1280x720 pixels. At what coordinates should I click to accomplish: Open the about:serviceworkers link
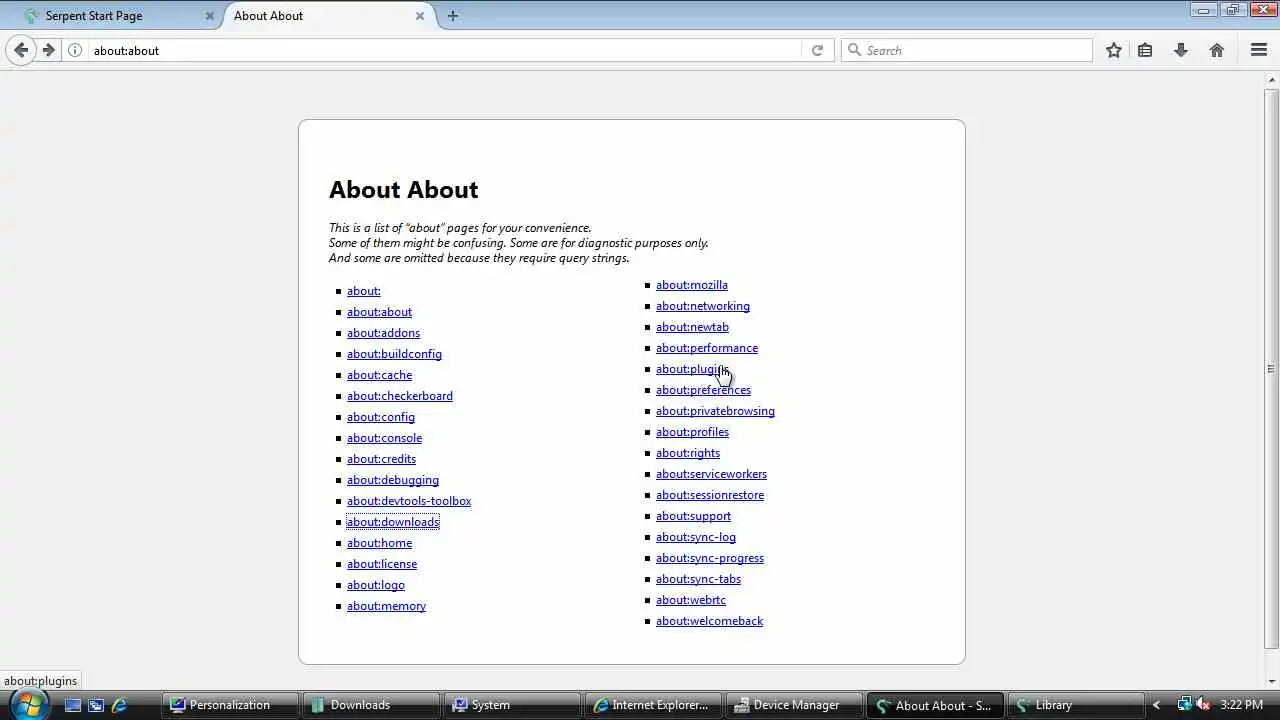(x=711, y=474)
